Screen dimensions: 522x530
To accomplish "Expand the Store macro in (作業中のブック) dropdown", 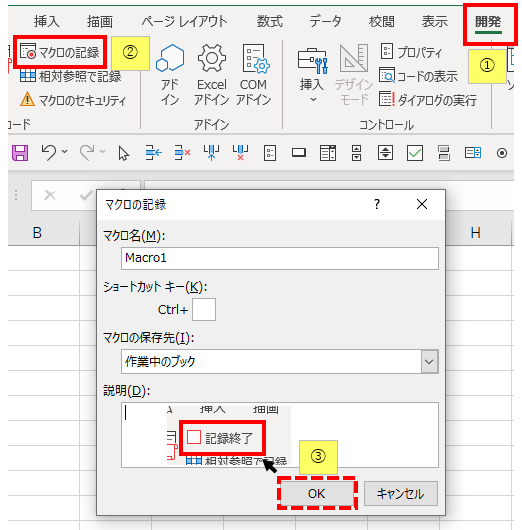I will click(x=429, y=362).
